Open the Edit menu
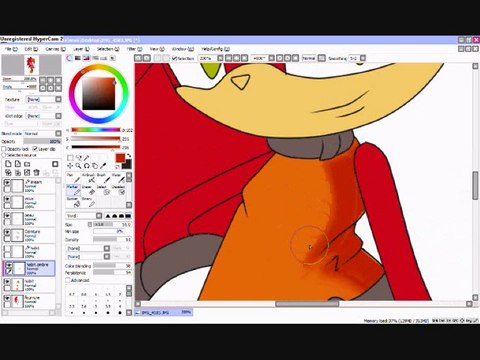Viewport: 480px width, 360px height. click(31, 49)
